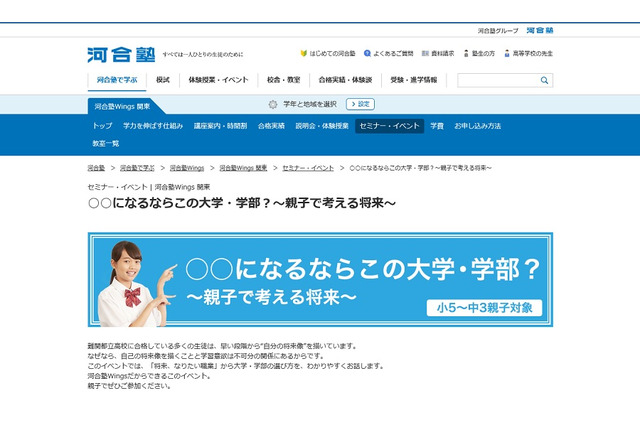The width and height of the screenshot is (640, 426).
Task: Open 教室一覧 in the blue nav bar
Action: pos(106,144)
